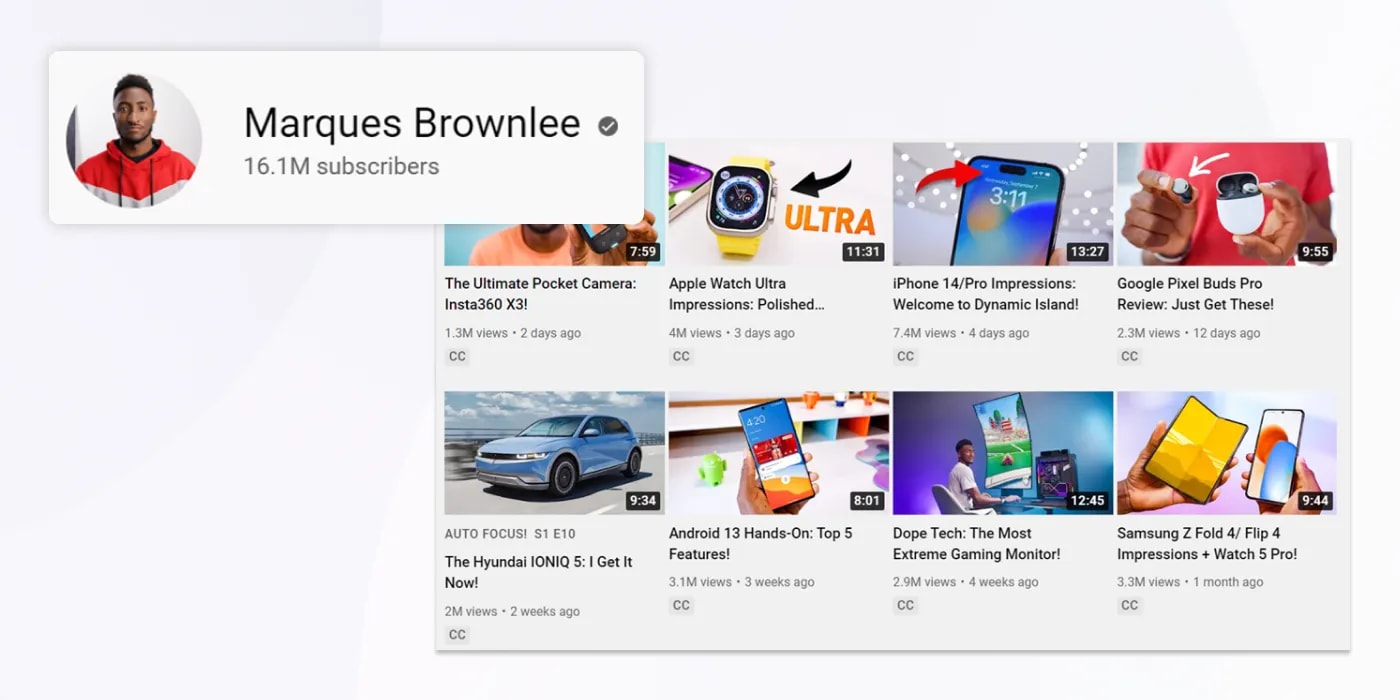Open the title "Samsung Z Fold 4/ Flip 4 Impressions"

click(x=1207, y=543)
